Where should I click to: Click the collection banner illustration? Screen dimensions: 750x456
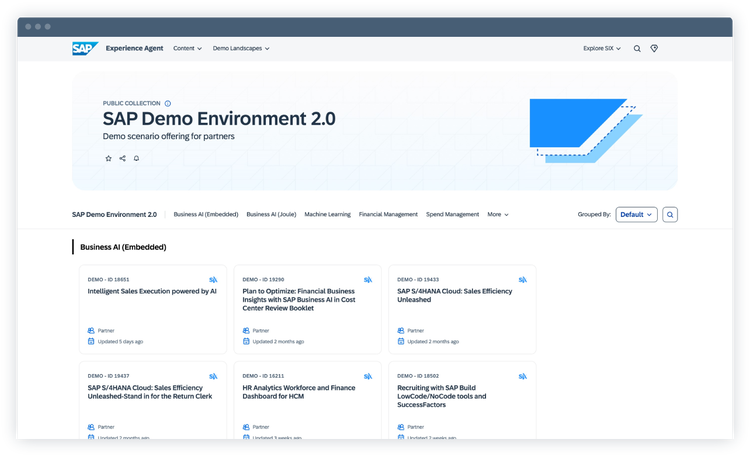pyautogui.click(x=586, y=131)
